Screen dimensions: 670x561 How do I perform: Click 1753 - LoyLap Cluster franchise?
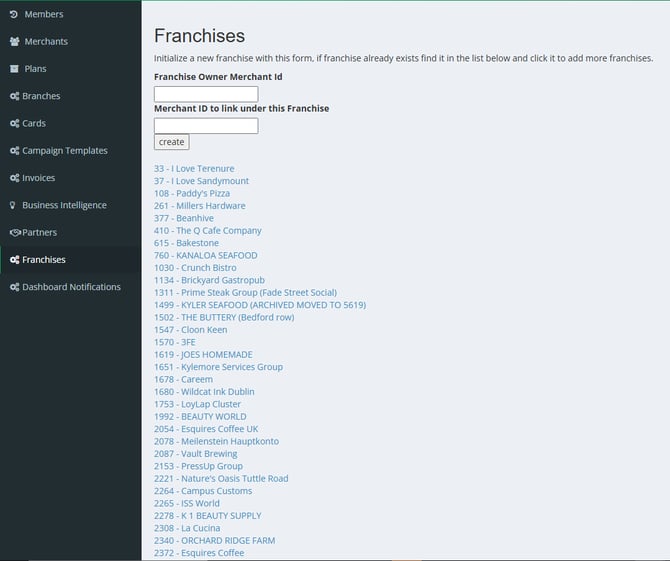[x=197, y=404]
